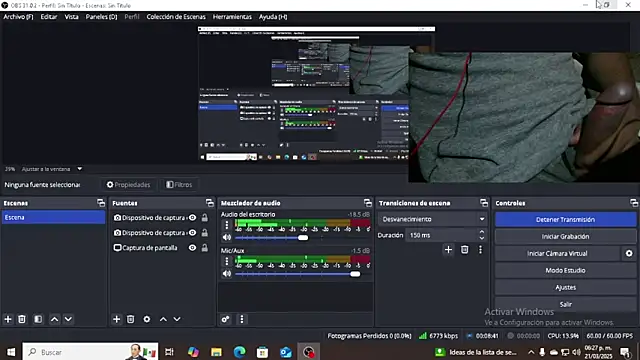Image resolution: width=640 pixels, height=360 pixels.
Task: Open advanced audio properties gears icon
Action: pyautogui.click(x=225, y=319)
